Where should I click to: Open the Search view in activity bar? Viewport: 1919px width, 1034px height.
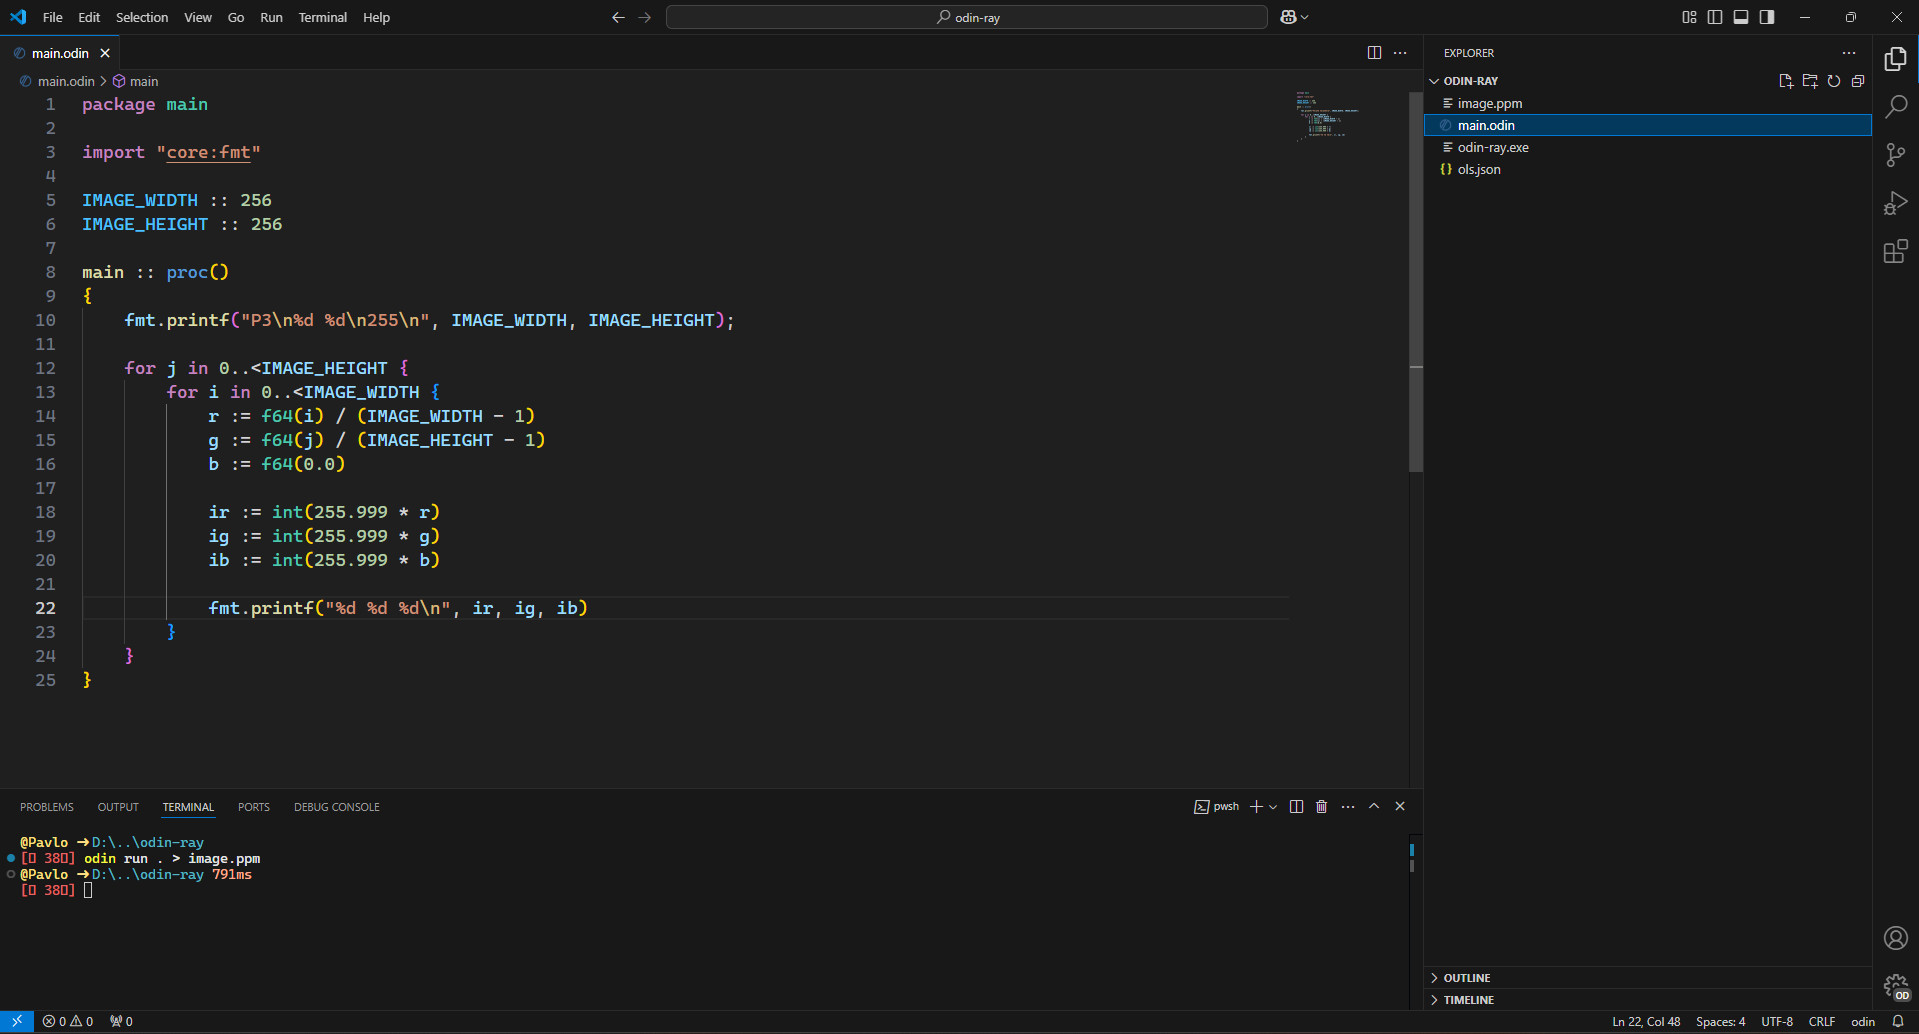(x=1895, y=107)
